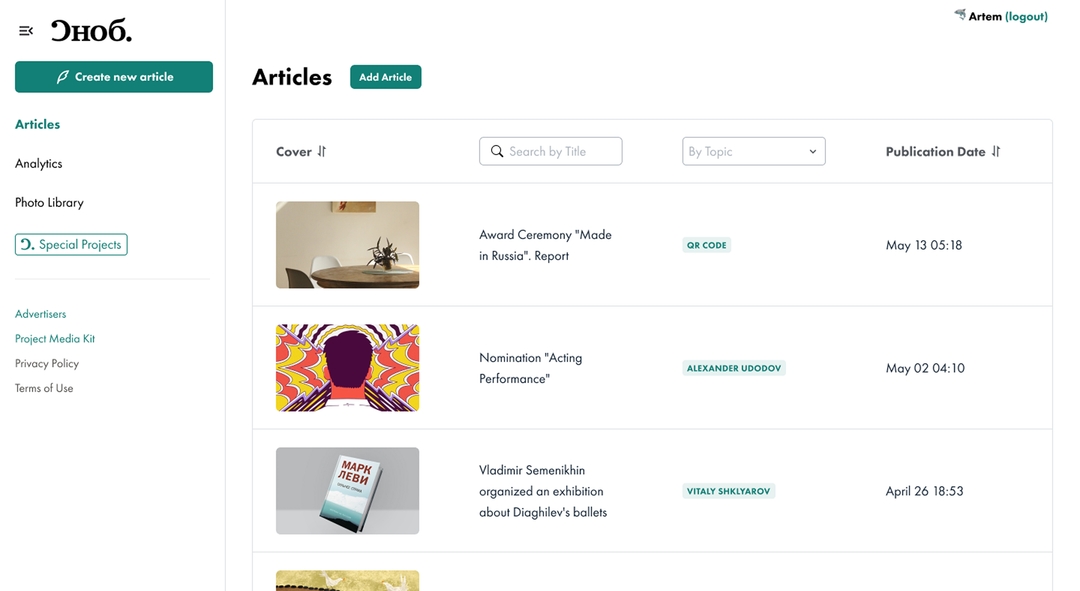Click the Search by Title field
1080x591 pixels.
(x=550, y=152)
